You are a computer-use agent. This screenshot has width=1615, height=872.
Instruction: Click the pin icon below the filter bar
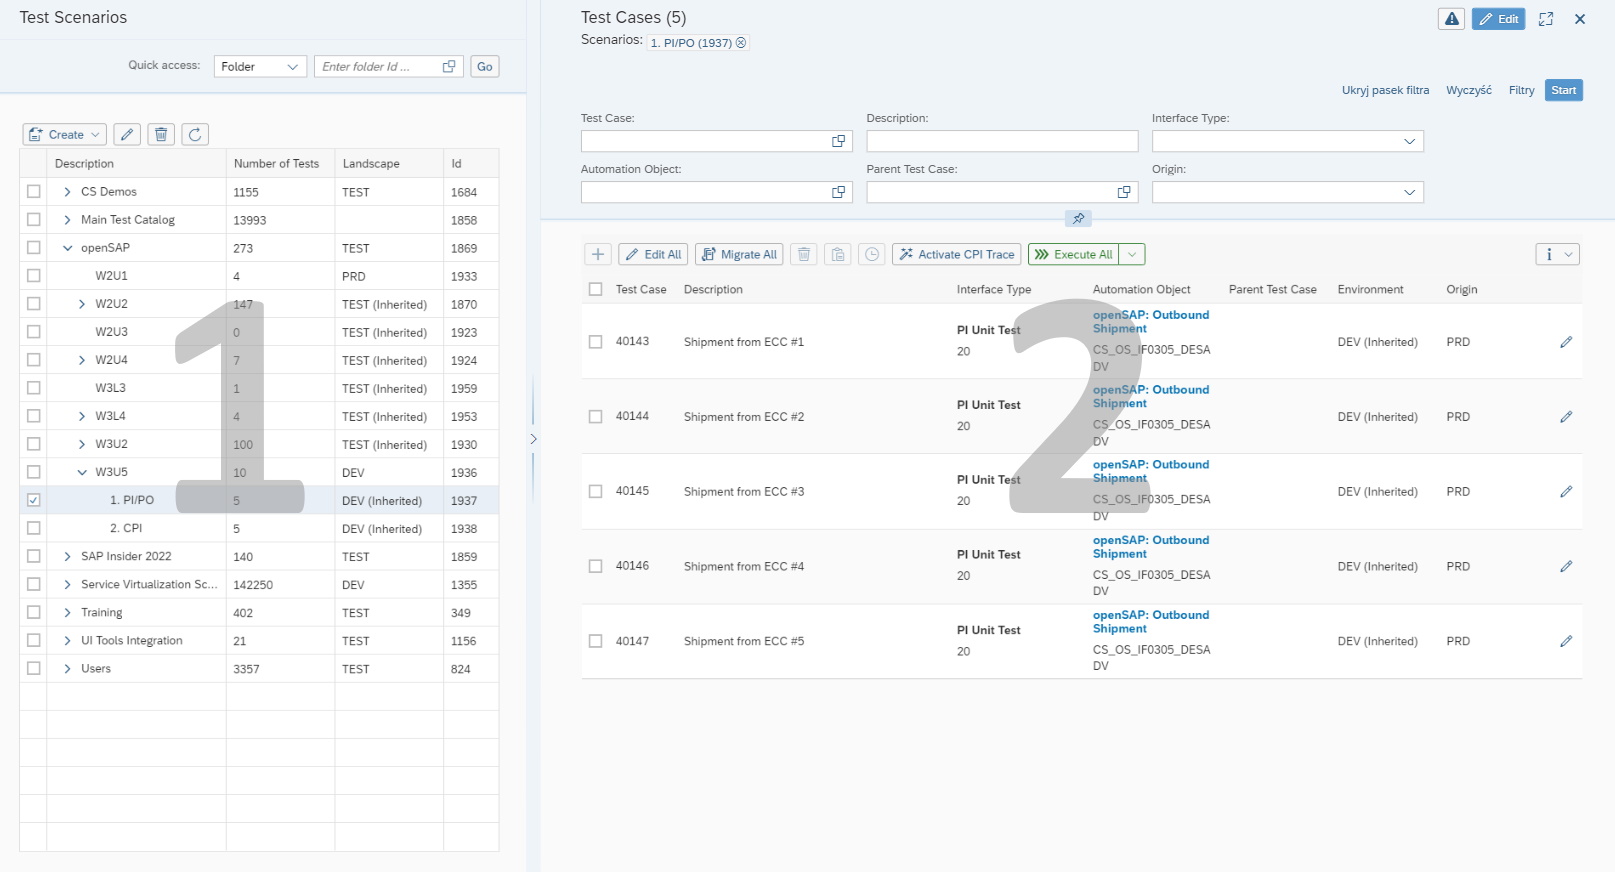pos(1078,218)
